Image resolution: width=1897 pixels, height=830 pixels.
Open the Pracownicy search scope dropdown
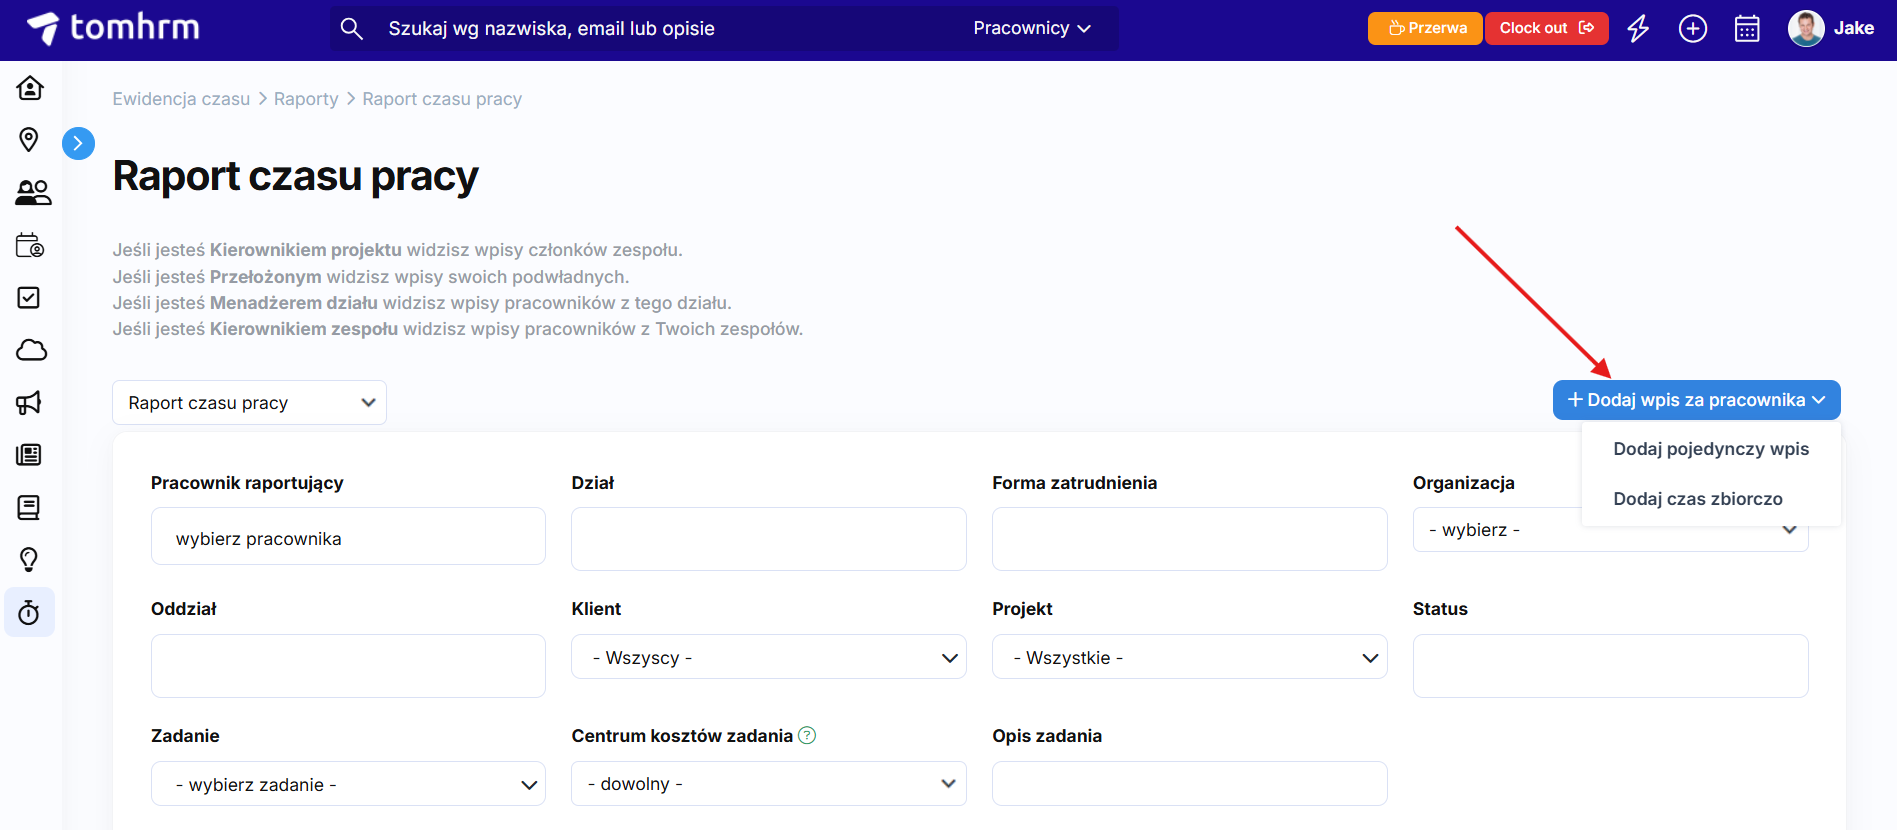1031,29
